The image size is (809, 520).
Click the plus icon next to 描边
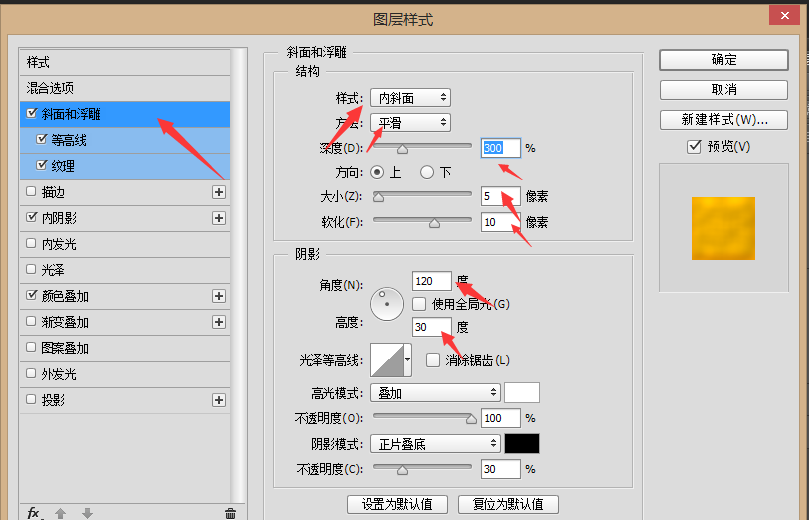pyautogui.click(x=219, y=192)
